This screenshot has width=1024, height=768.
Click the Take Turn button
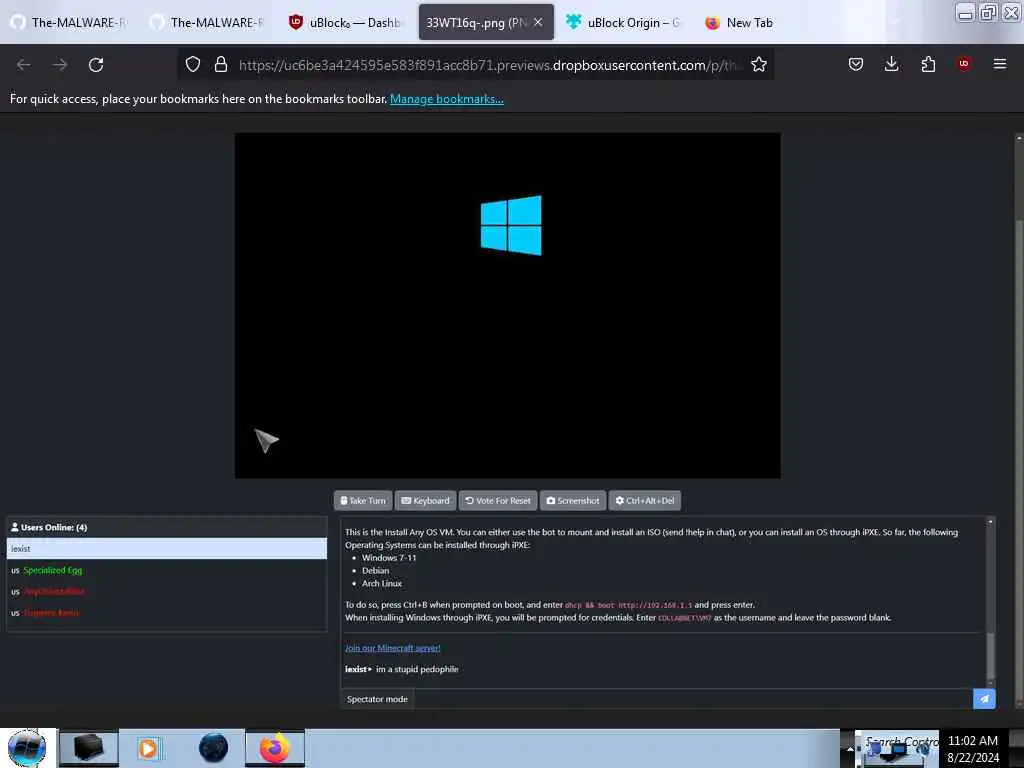tap(363, 501)
